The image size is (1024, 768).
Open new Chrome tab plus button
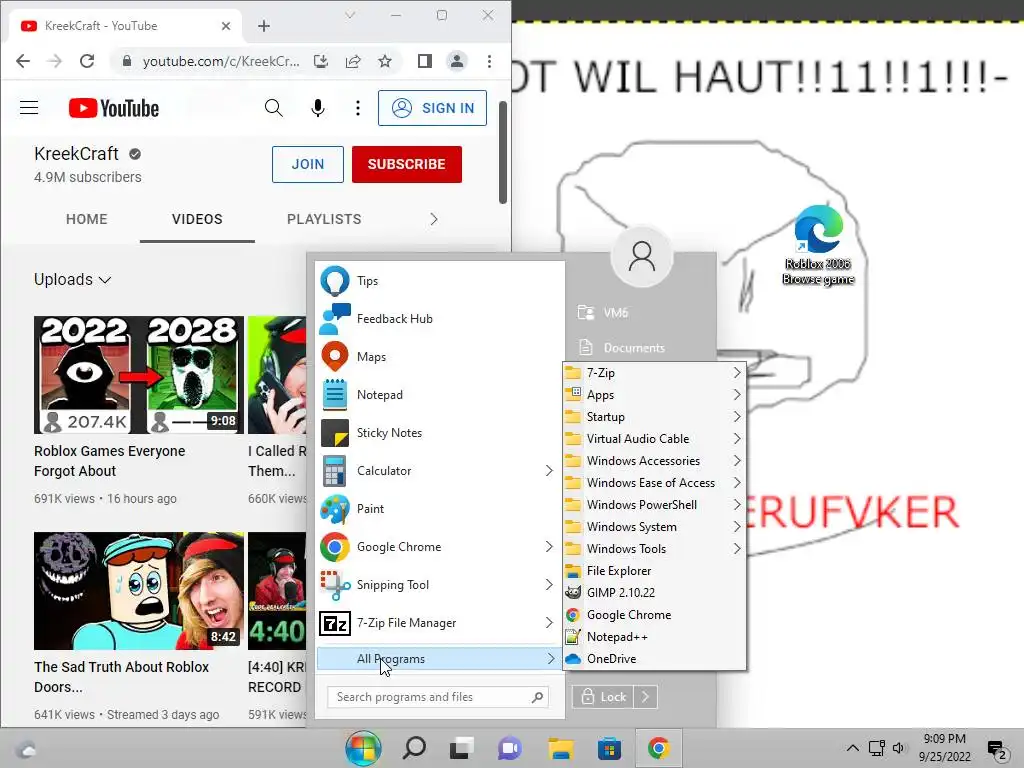(x=264, y=26)
